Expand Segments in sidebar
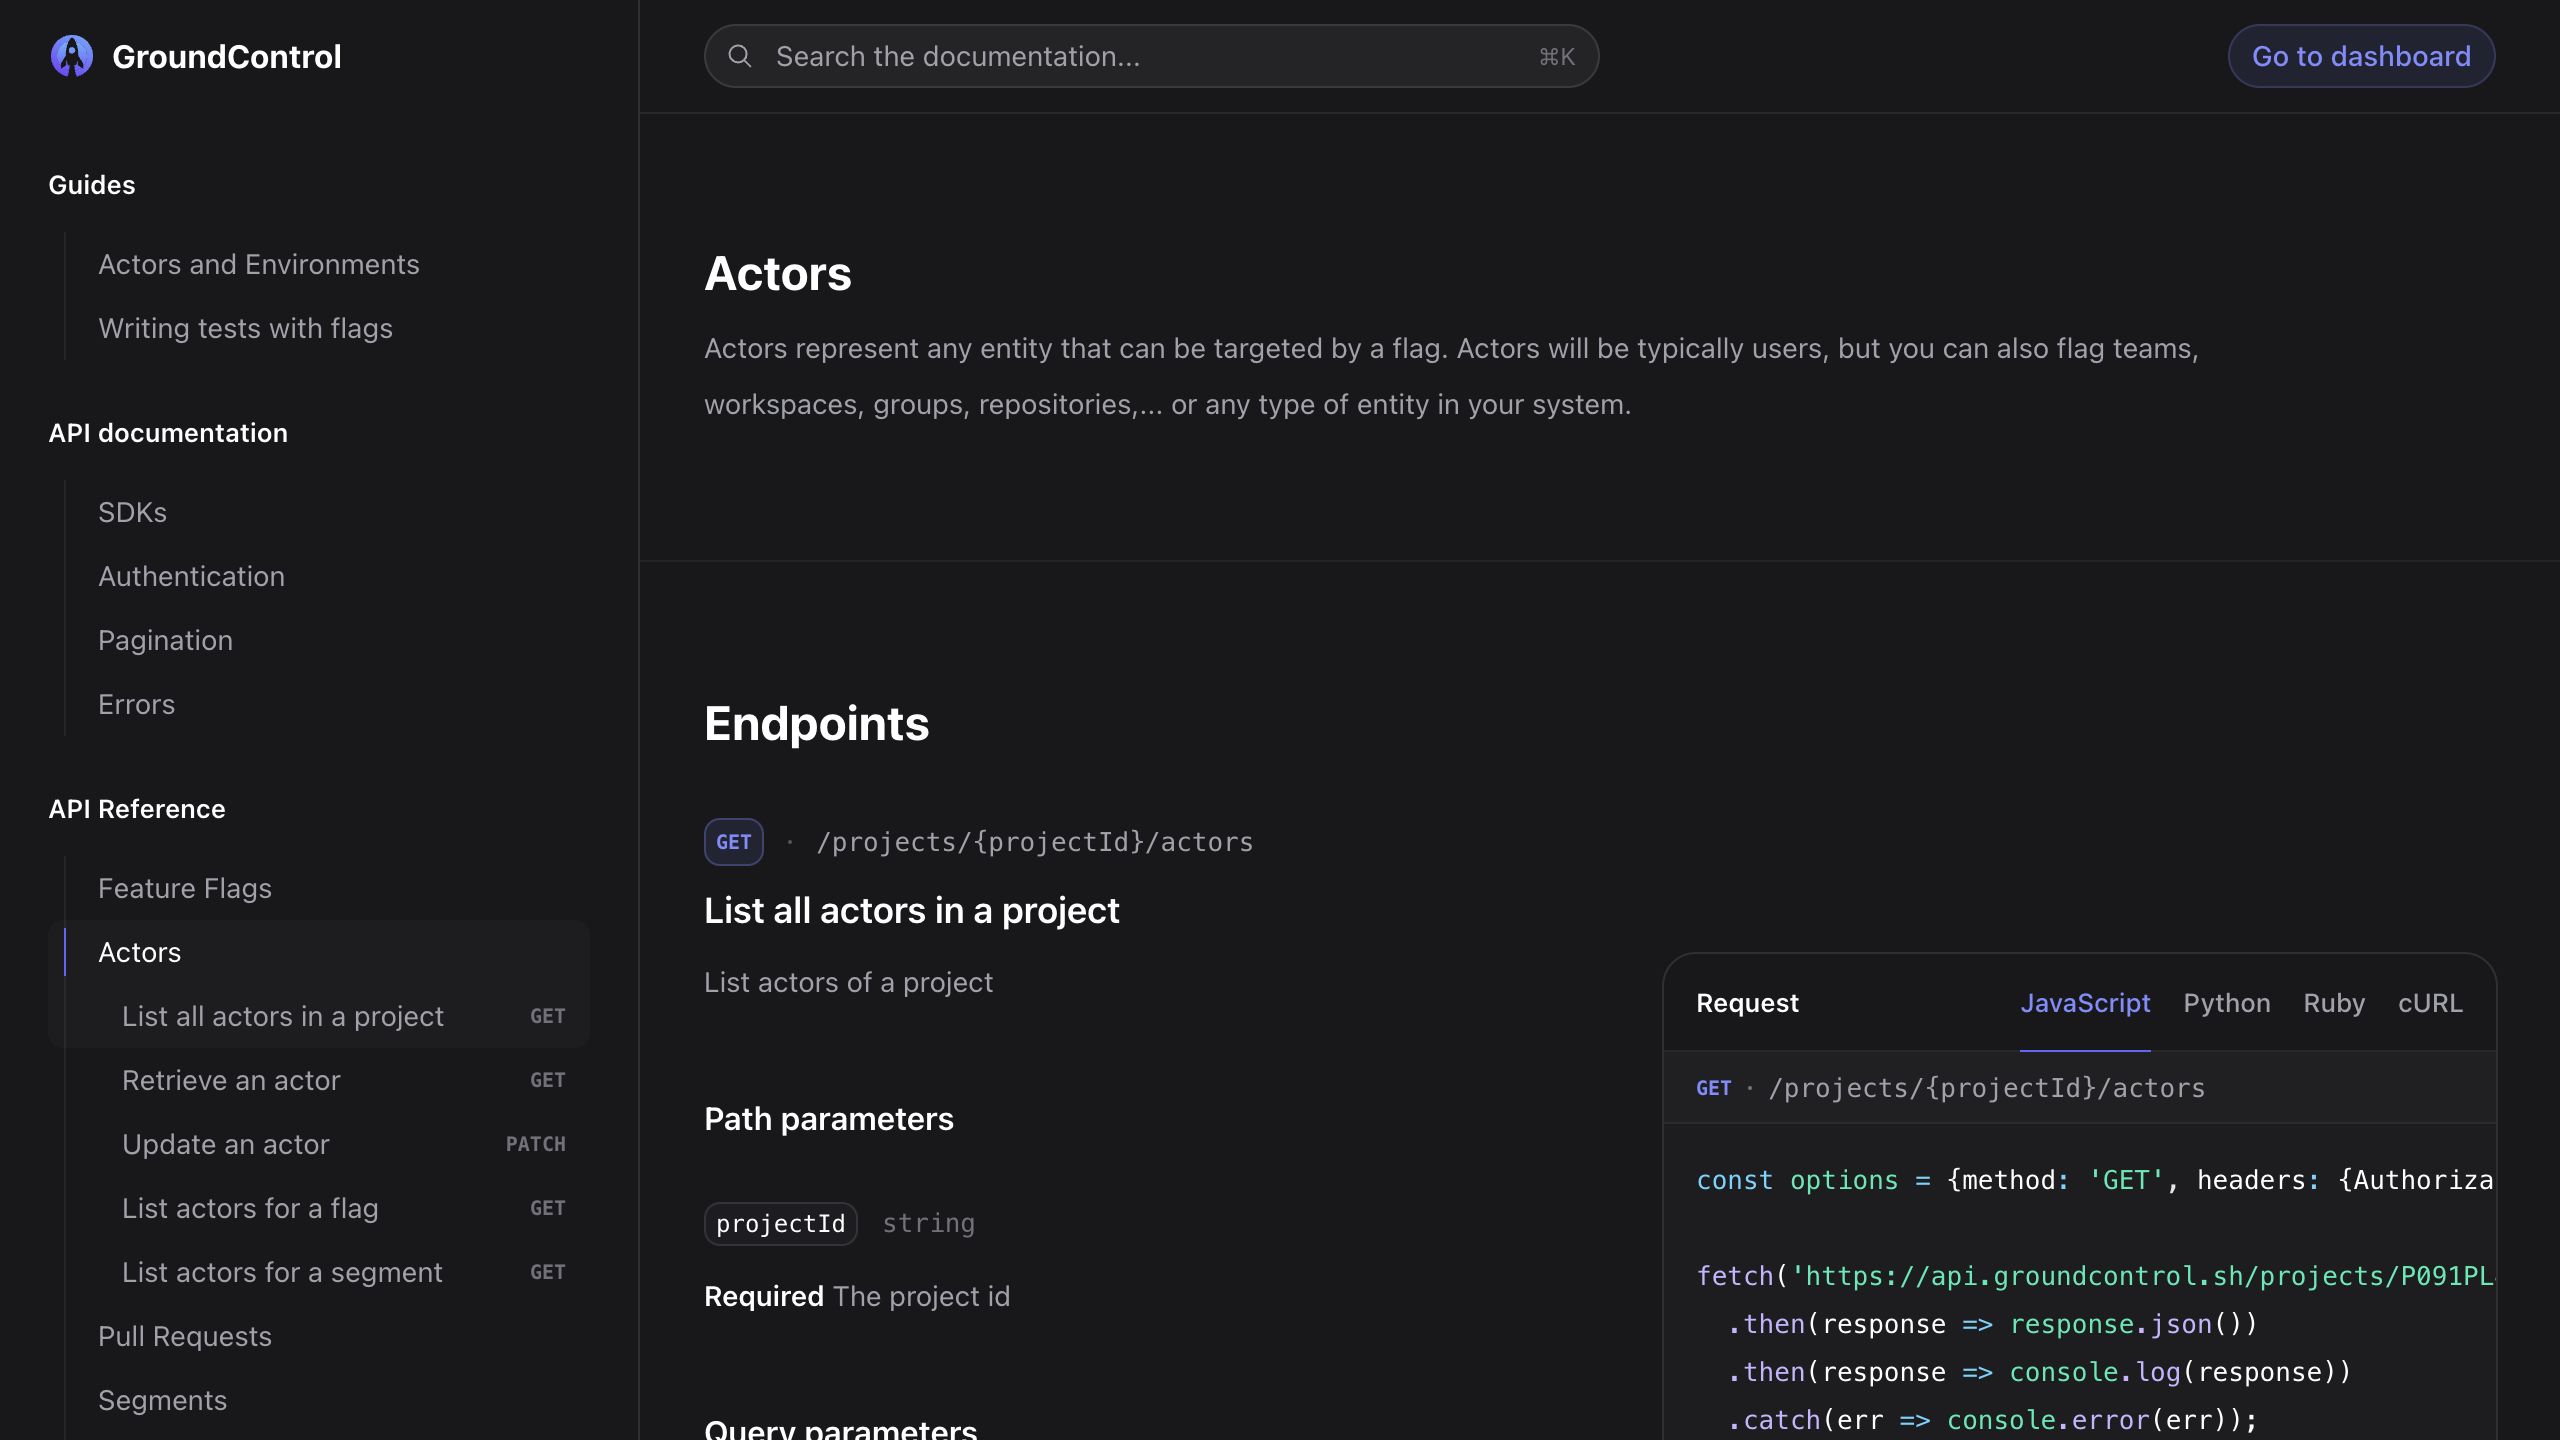This screenshot has width=2560, height=1440. coord(162,1400)
